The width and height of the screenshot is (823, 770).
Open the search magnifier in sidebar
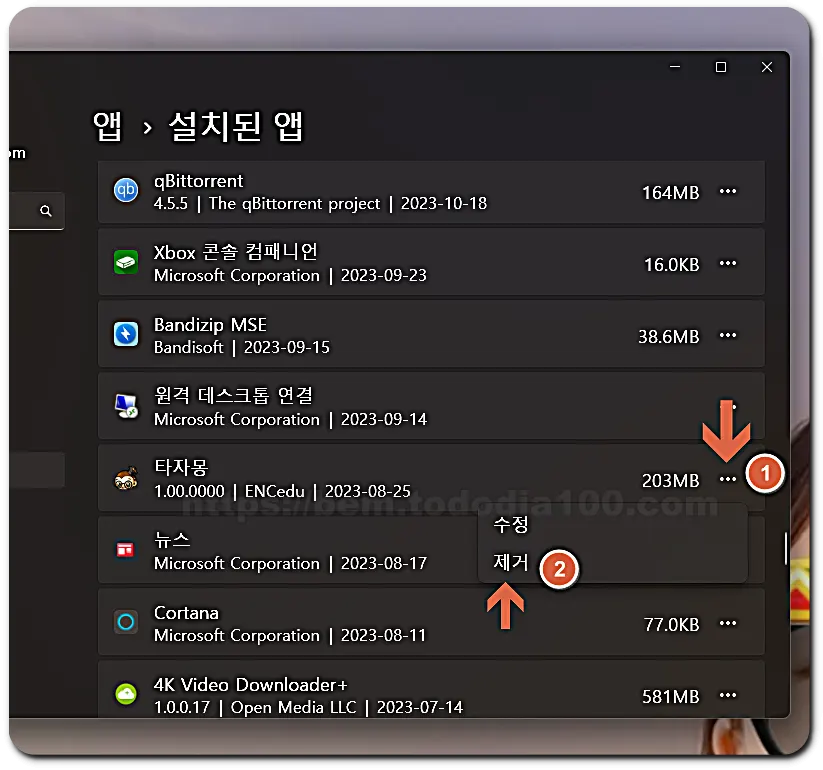pyautogui.click(x=44, y=211)
